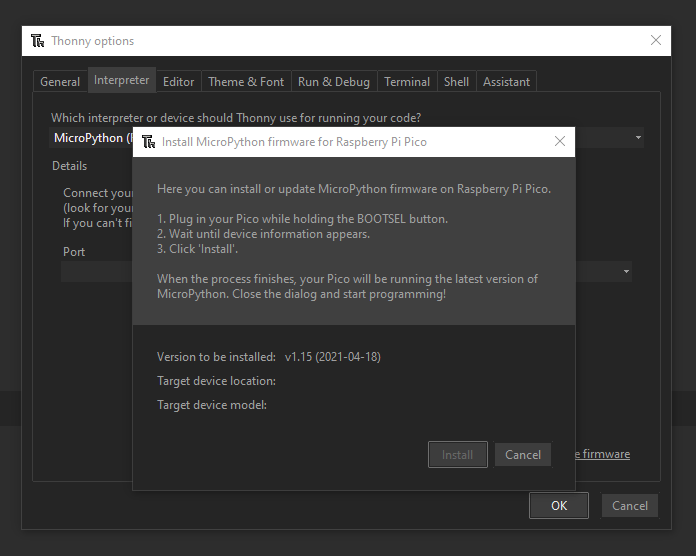The height and width of the screenshot is (556, 696).
Task: Cancel the Thonny options window
Action: click(x=630, y=505)
